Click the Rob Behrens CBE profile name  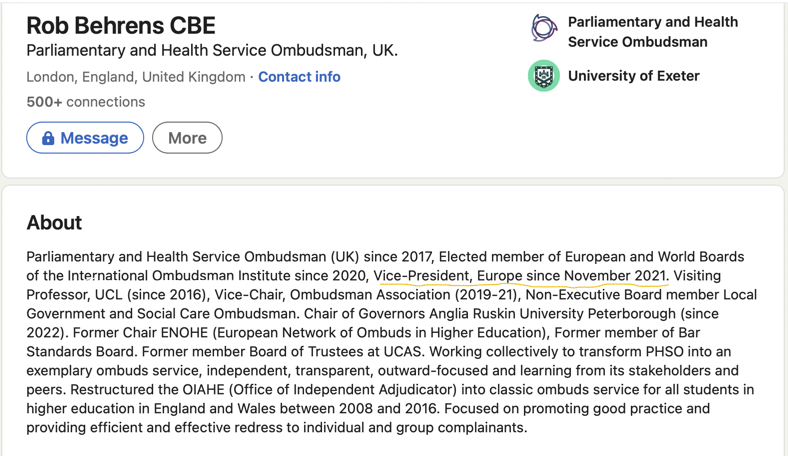point(121,25)
